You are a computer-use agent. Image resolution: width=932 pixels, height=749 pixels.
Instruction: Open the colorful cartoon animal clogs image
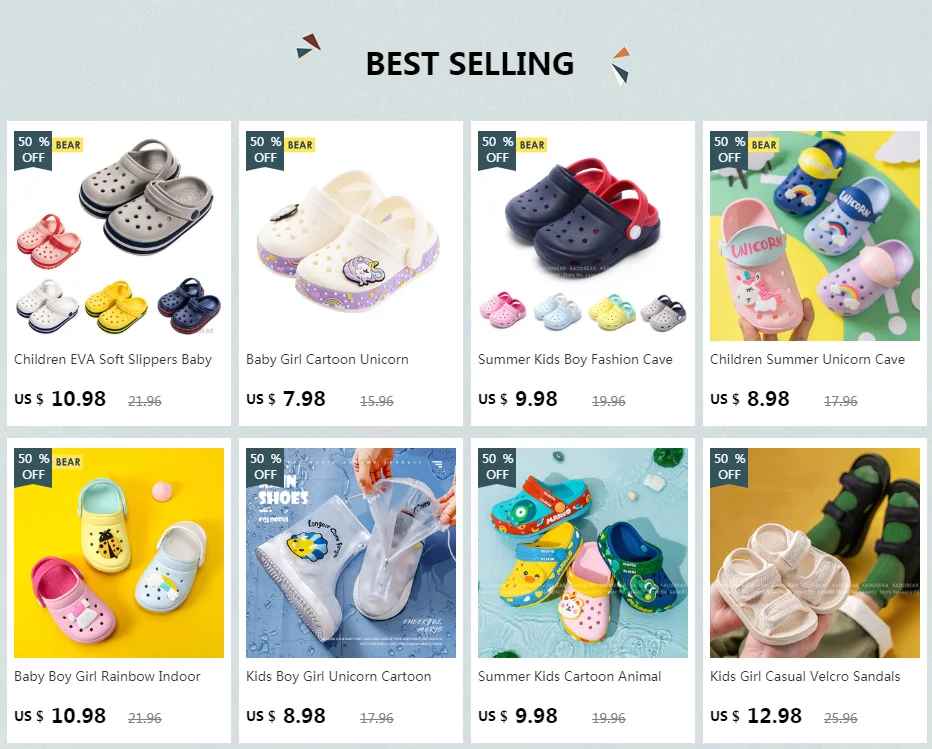[582, 553]
